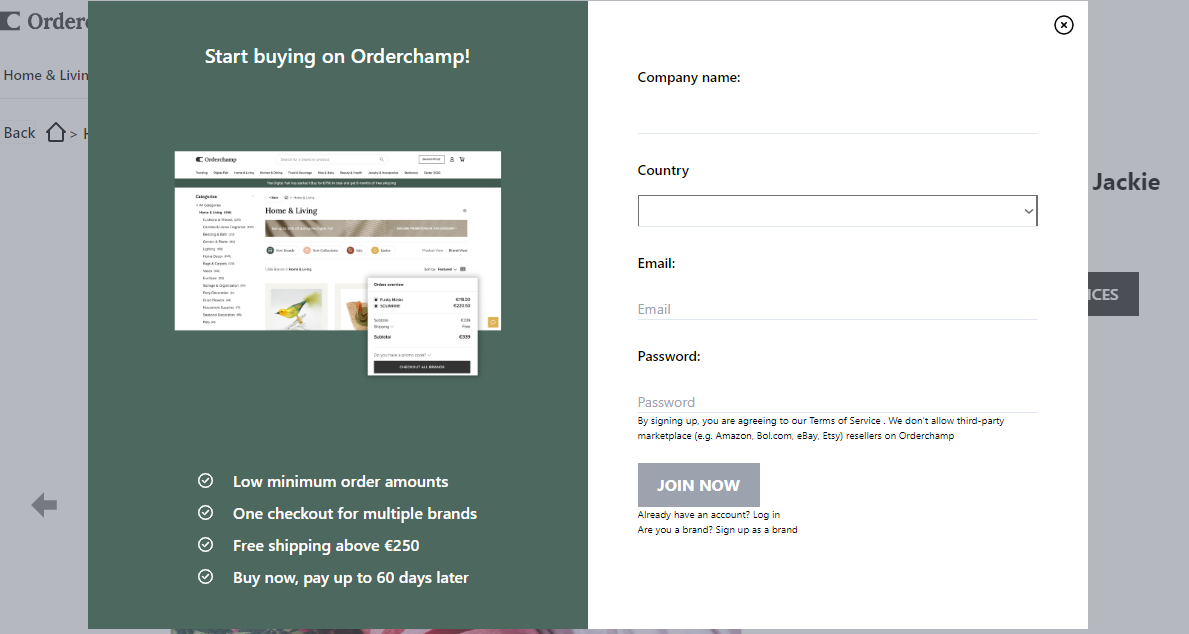Click the left carousel arrow
1189x634 pixels.
(x=44, y=505)
